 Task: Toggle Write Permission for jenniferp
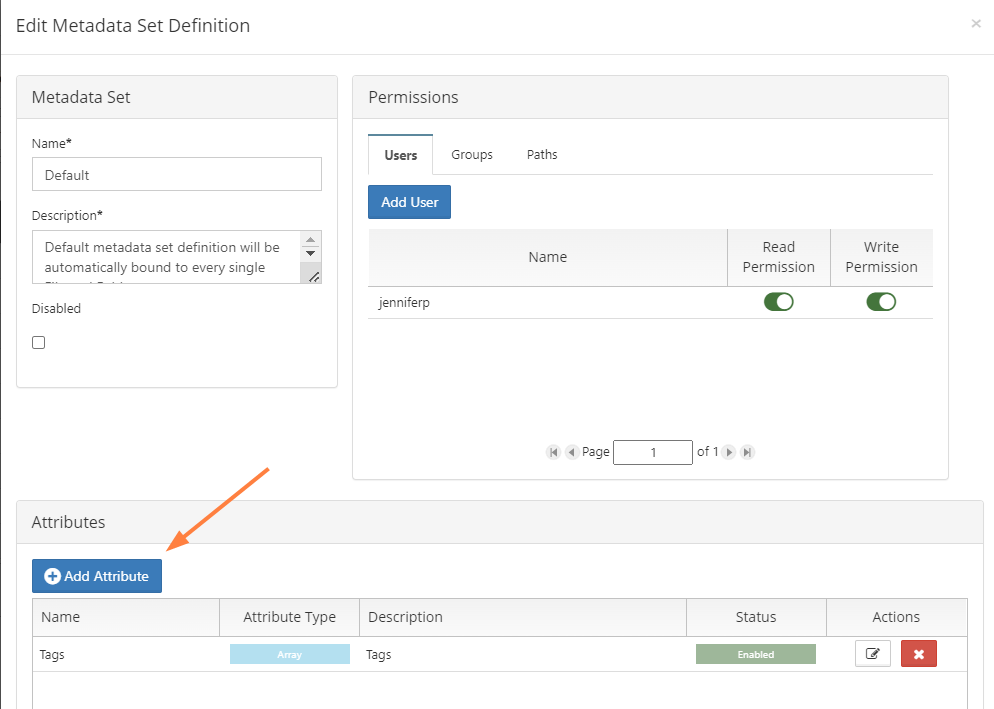(x=881, y=302)
